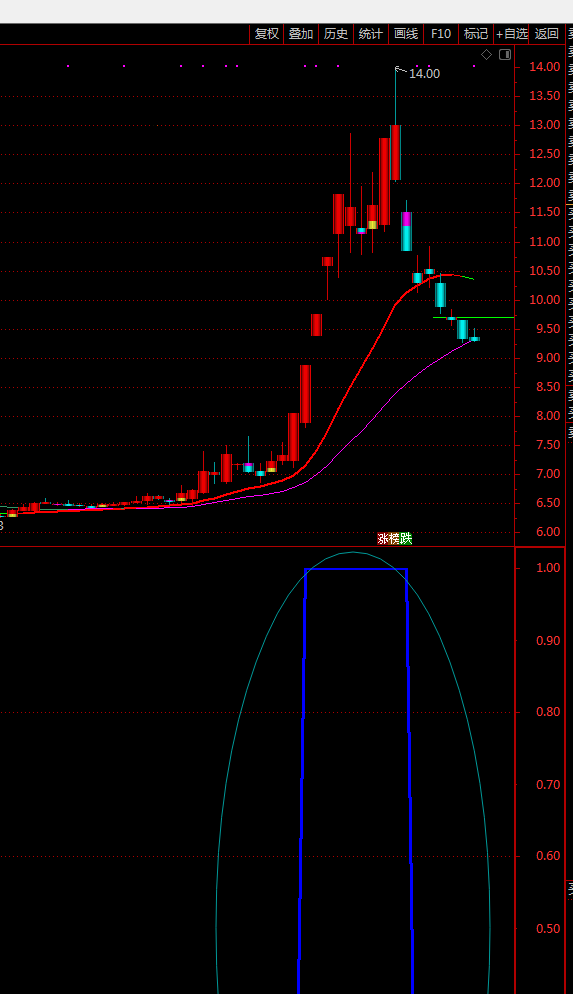Click the green horizontal line at 9.70
The image size is (573, 994).
click(x=473, y=317)
